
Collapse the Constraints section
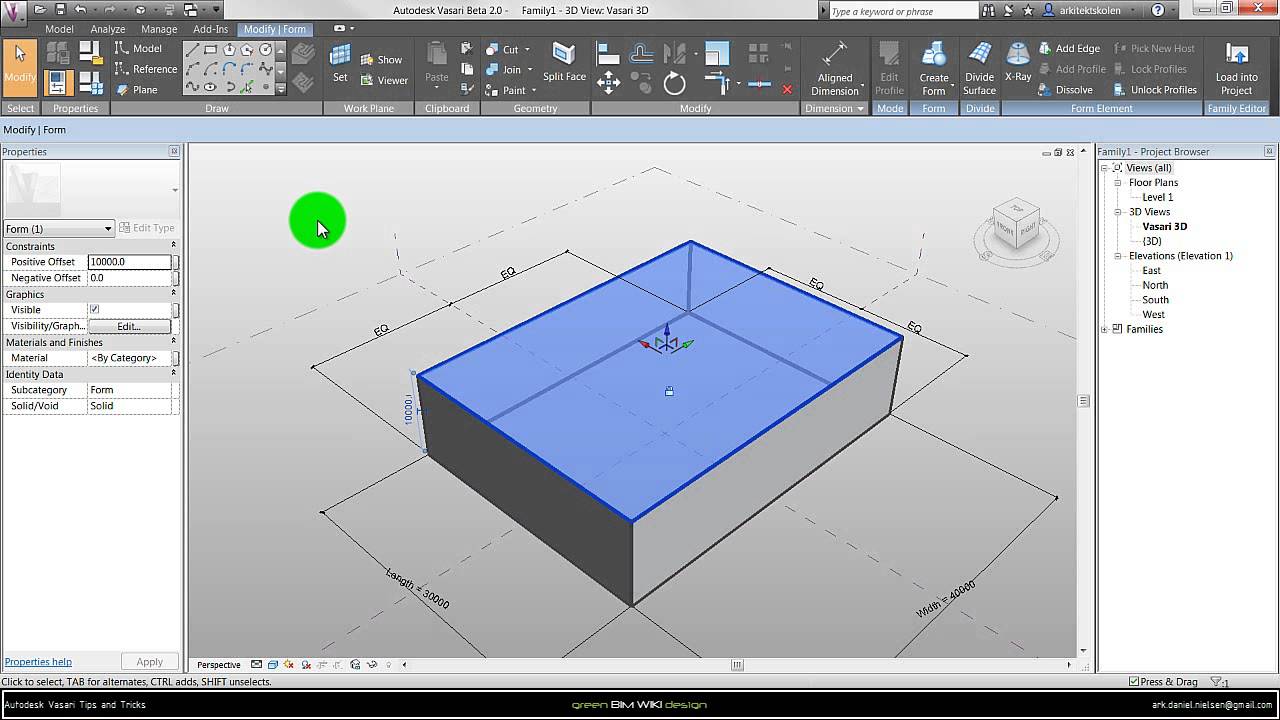click(x=173, y=245)
